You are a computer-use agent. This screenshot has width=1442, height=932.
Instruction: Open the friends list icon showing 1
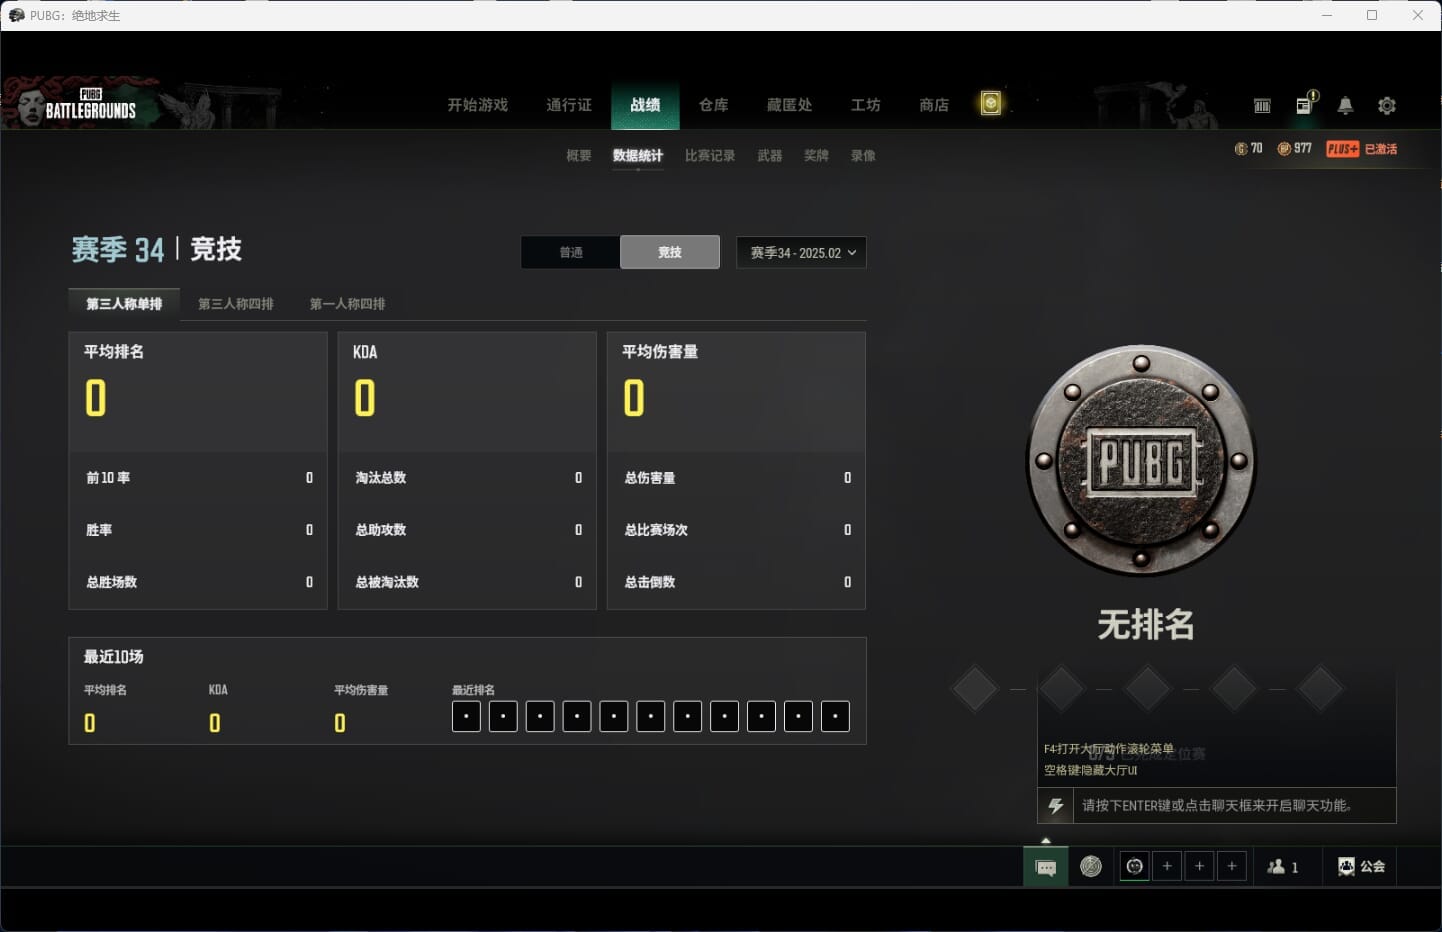1283,867
